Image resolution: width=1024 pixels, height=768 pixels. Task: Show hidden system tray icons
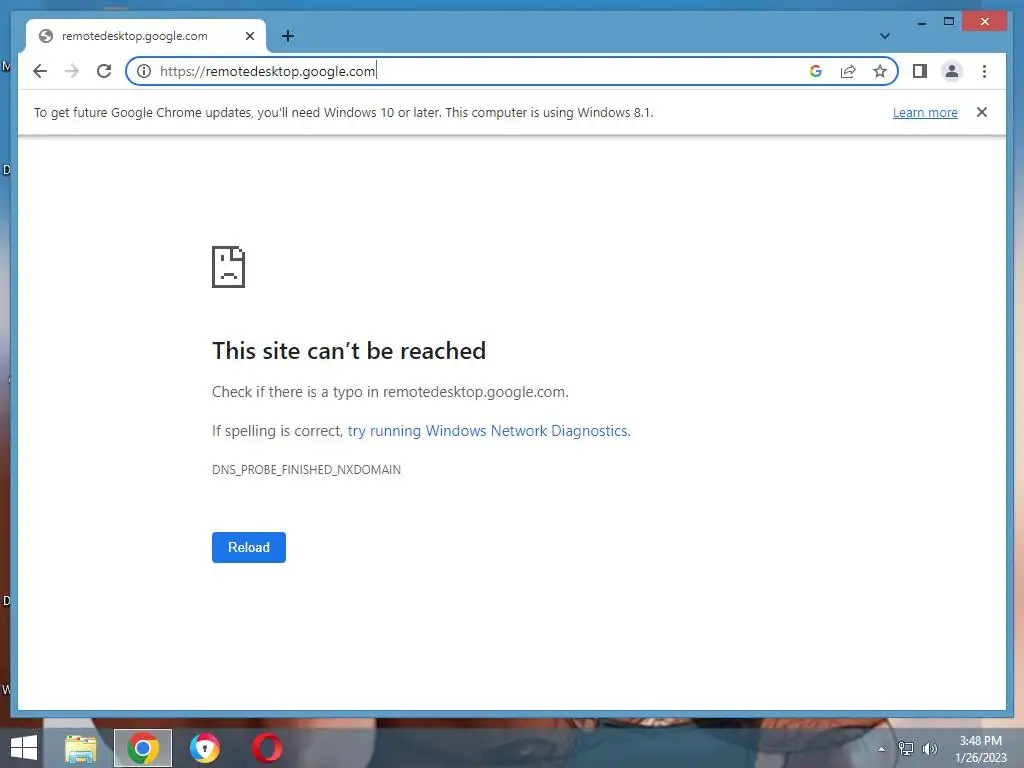point(882,749)
